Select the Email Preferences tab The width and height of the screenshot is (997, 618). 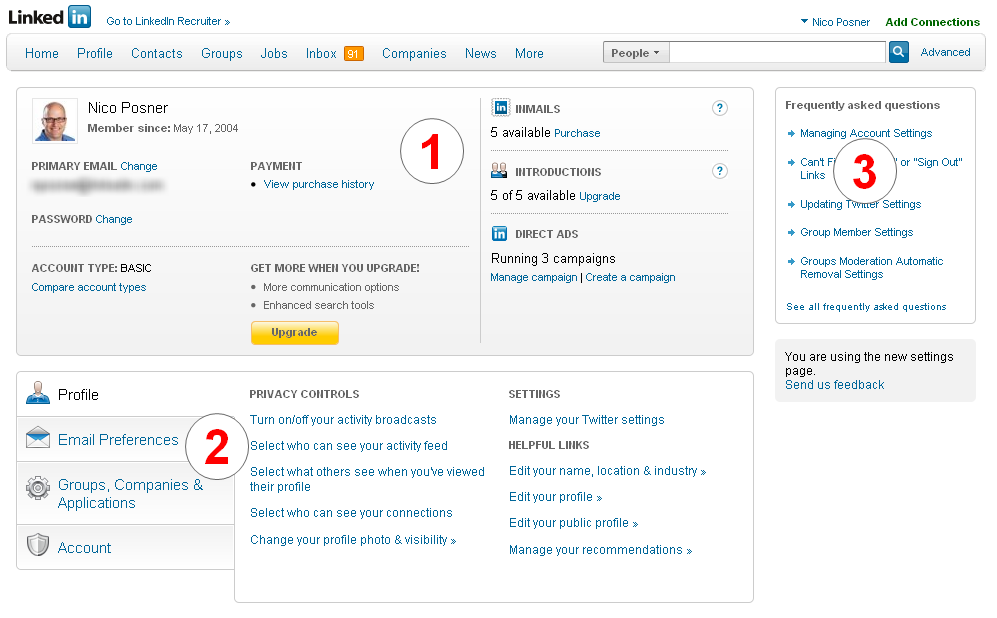pos(126,439)
